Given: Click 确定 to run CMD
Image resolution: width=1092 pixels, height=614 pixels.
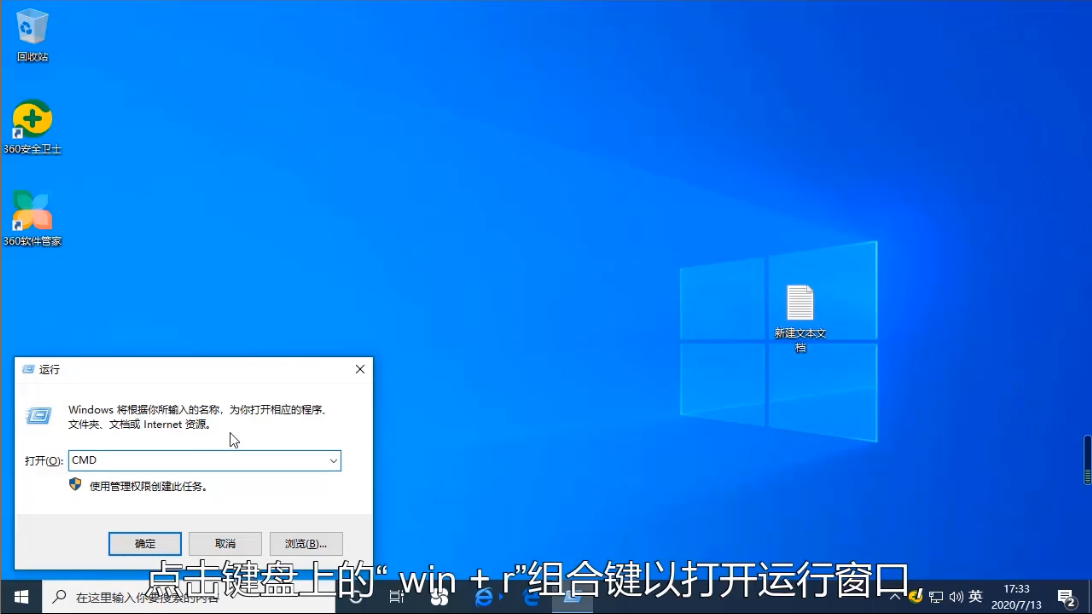Looking at the screenshot, I should (145, 543).
